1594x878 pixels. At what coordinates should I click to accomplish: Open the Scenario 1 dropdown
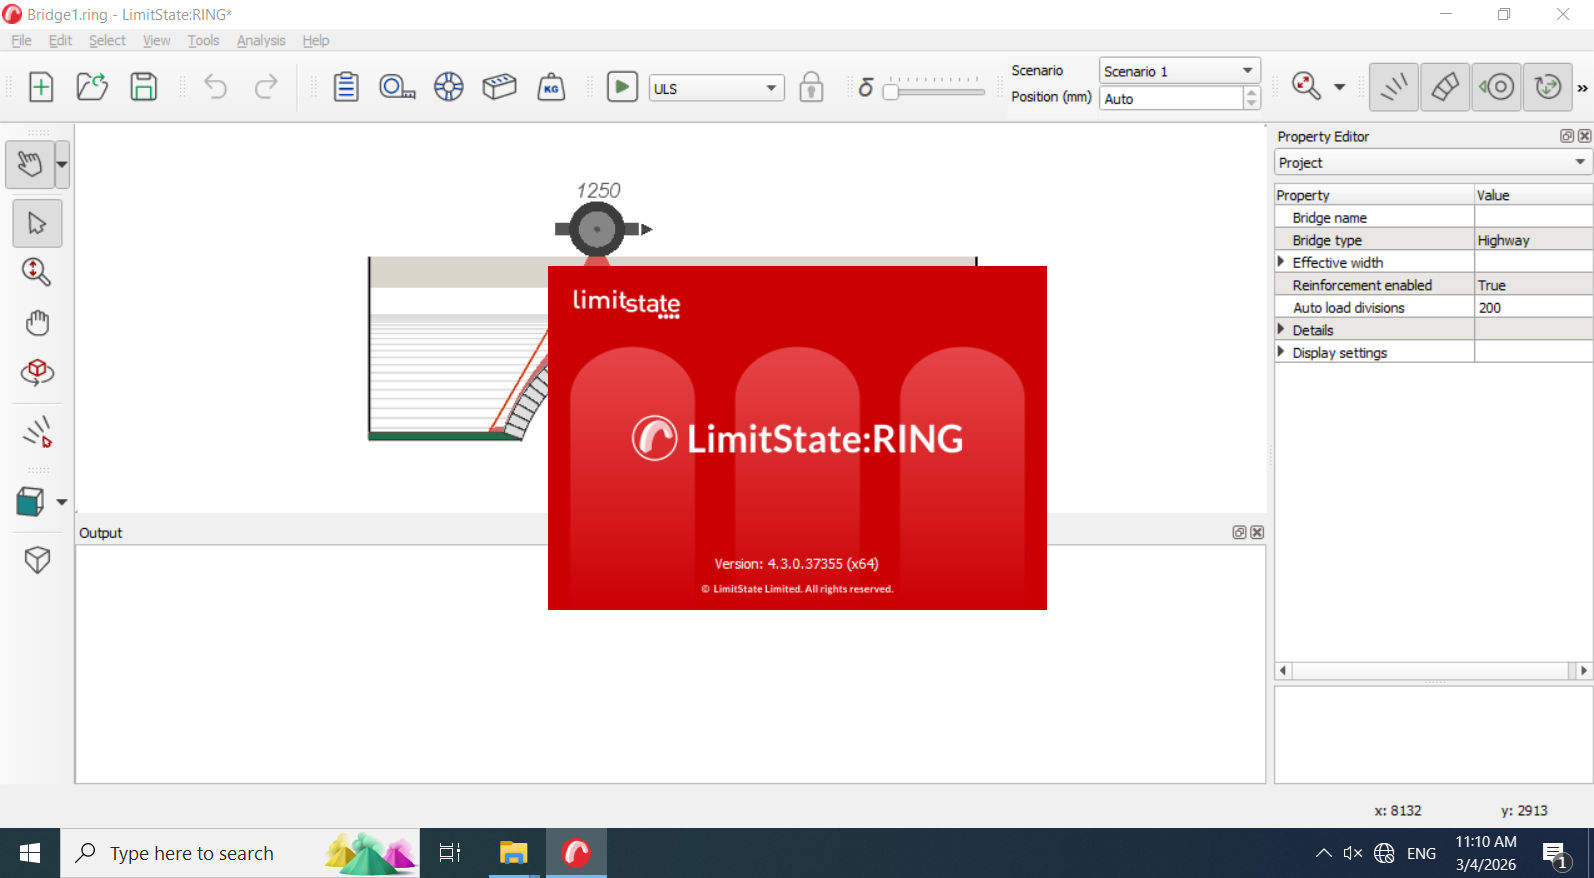click(x=1180, y=71)
